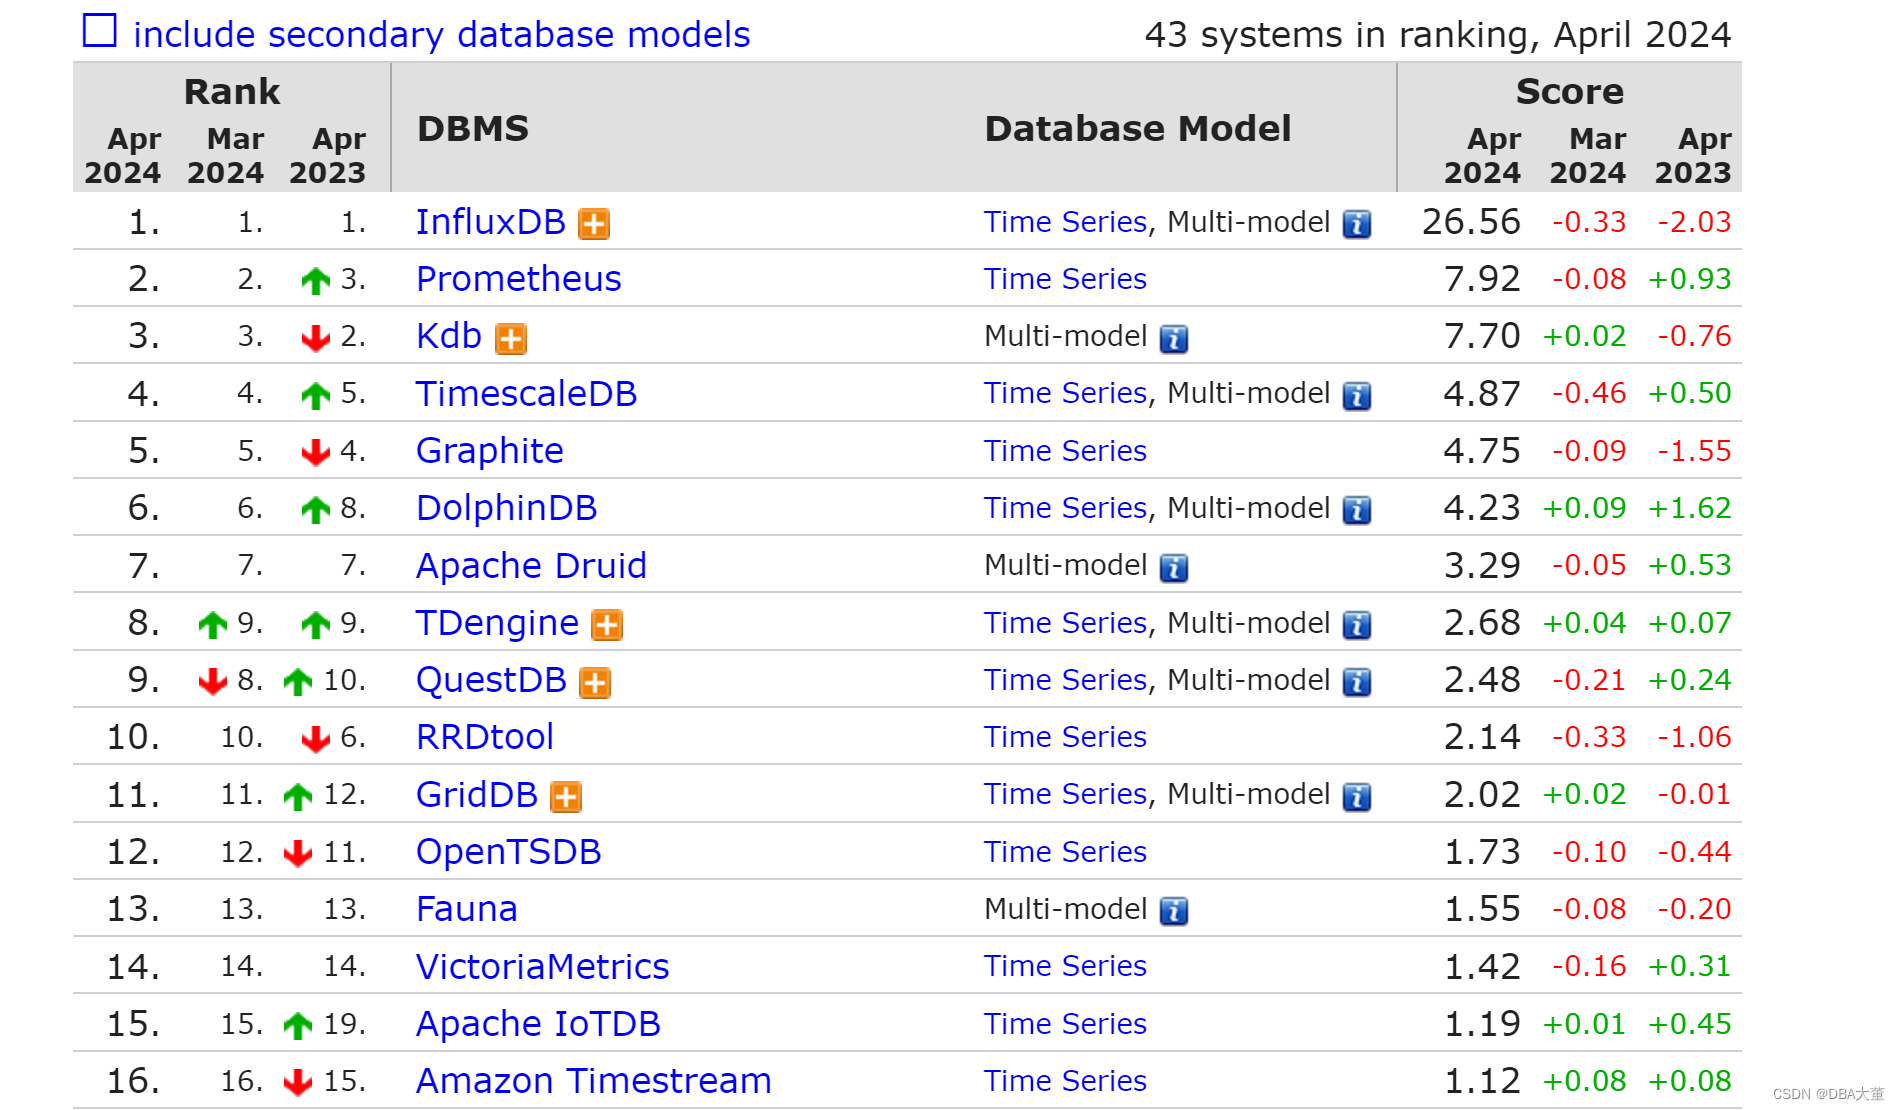Click the info icon in Fauna row
The height and width of the screenshot is (1110, 1900).
(1174, 911)
